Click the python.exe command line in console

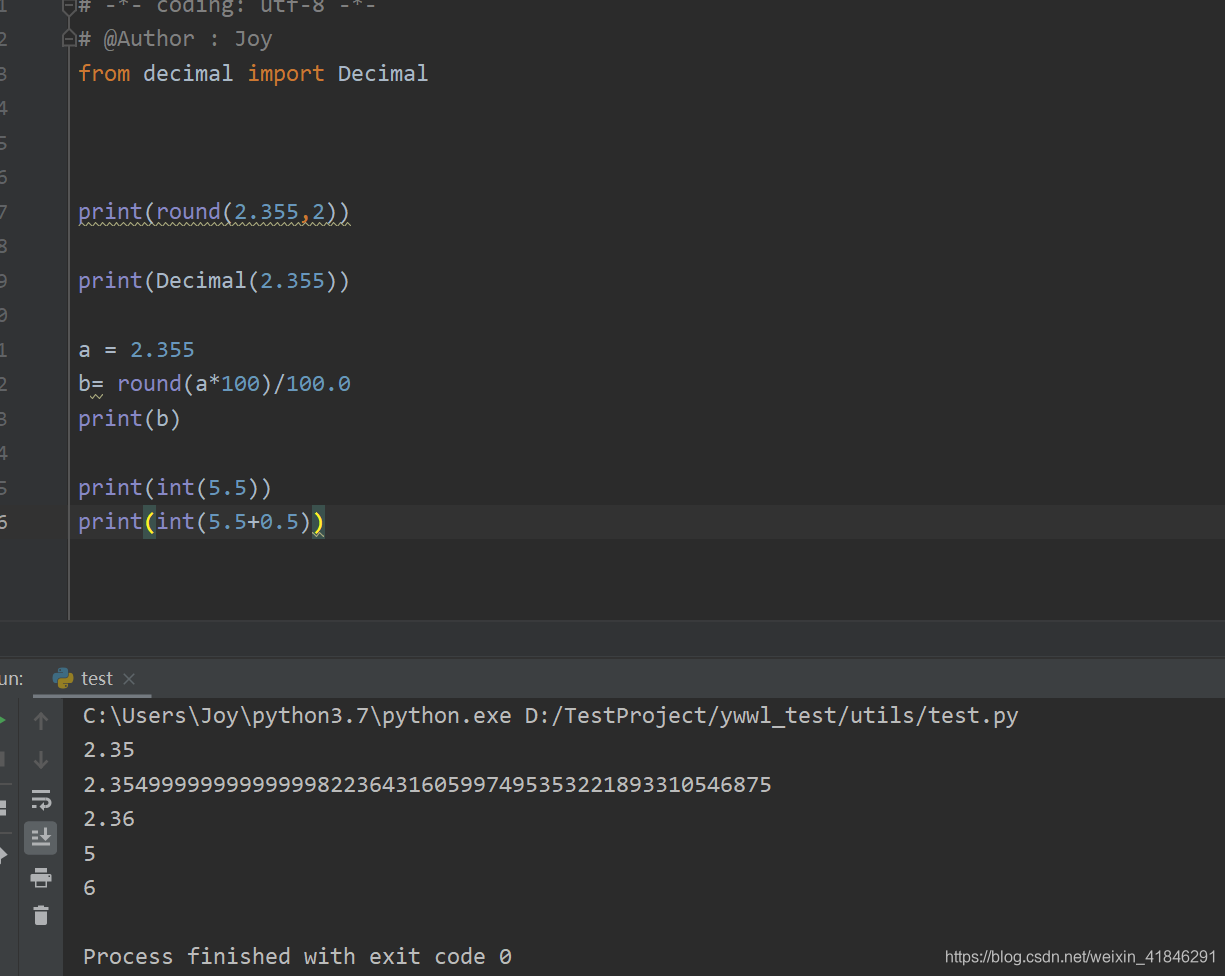[551, 716]
